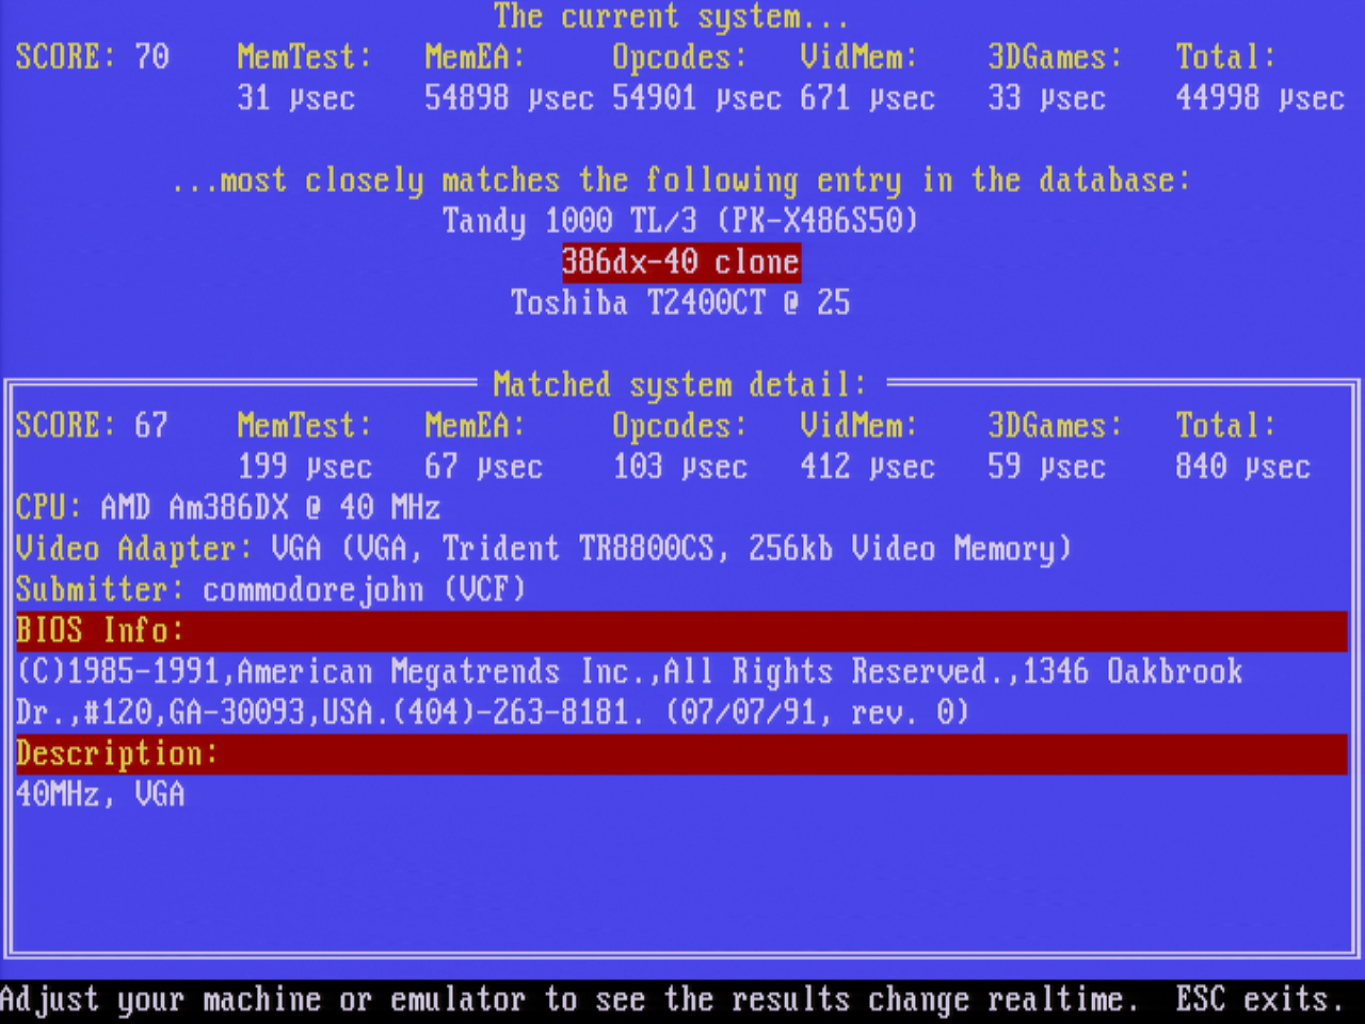Click the matched system "SCORE: 67" text
Image resolution: width=1365 pixels, height=1024 pixels.
tap(92, 426)
